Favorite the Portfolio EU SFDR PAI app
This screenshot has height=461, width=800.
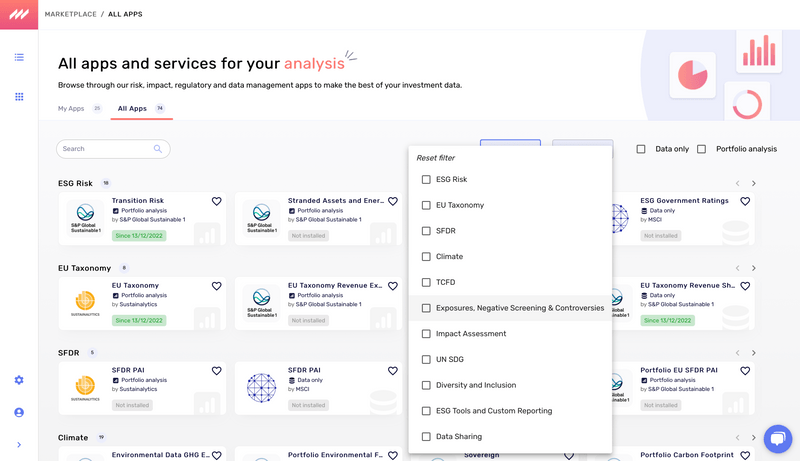coord(745,371)
